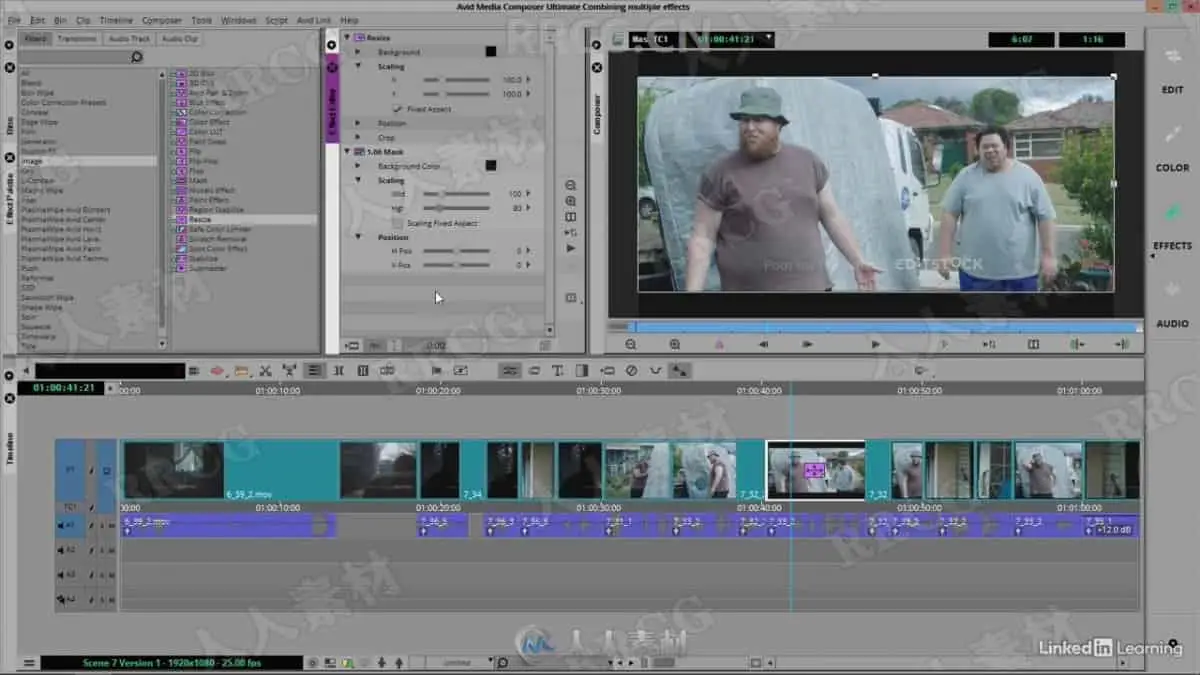1200x675 pixels.
Task: Collapse the Resize effect parameters
Action: click(x=347, y=38)
